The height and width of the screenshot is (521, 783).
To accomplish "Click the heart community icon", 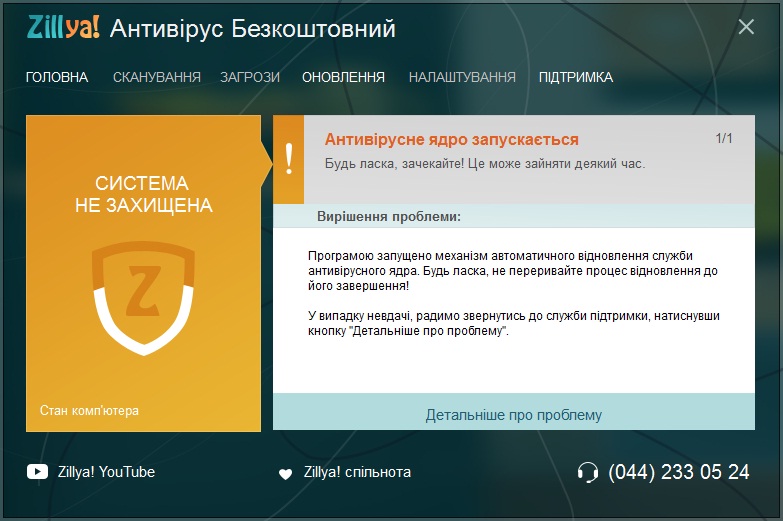I will [285, 473].
